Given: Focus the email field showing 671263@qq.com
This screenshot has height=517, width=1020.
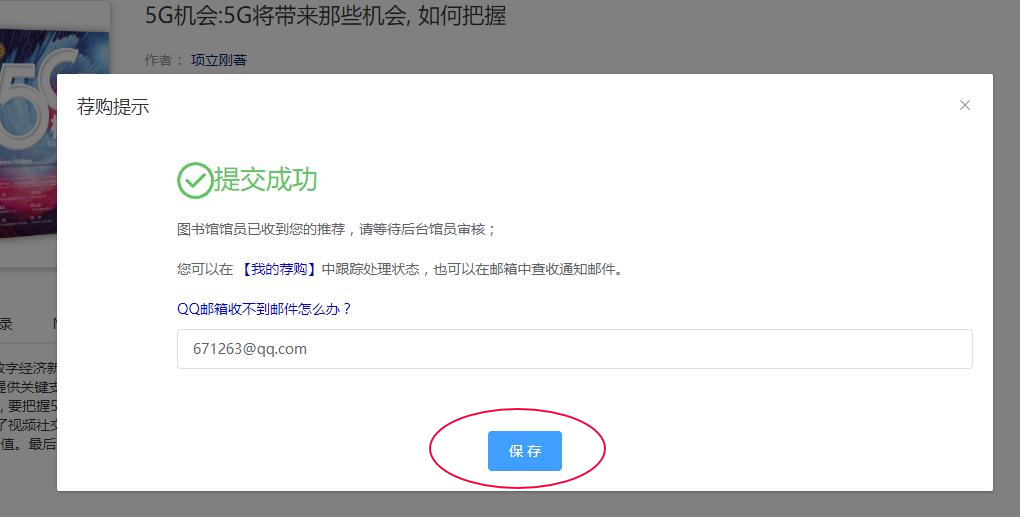Looking at the screenshot, I should click(x=574, y=349).
